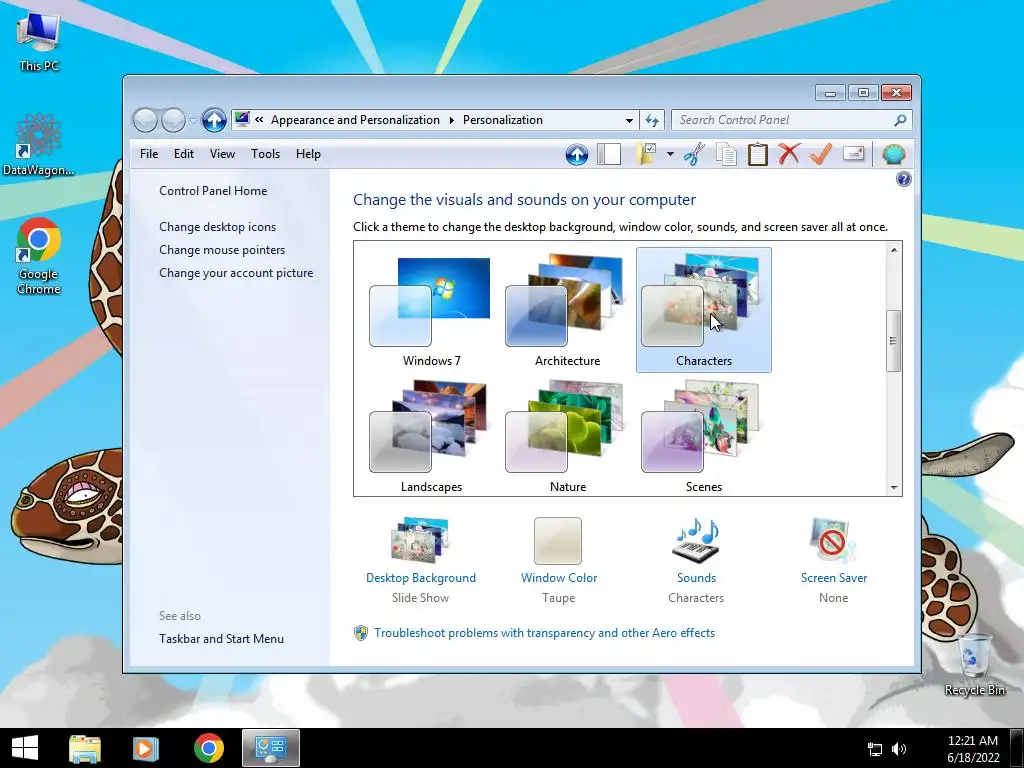Open Change mouse pointers link

pos(222,249)
